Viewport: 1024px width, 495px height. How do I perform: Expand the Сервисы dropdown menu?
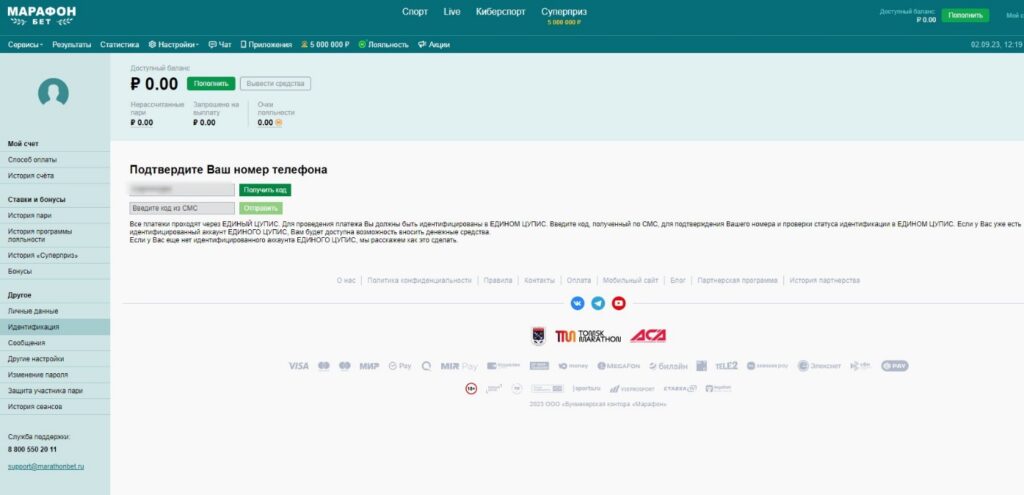pyautogui.click(x=25, y=44)
